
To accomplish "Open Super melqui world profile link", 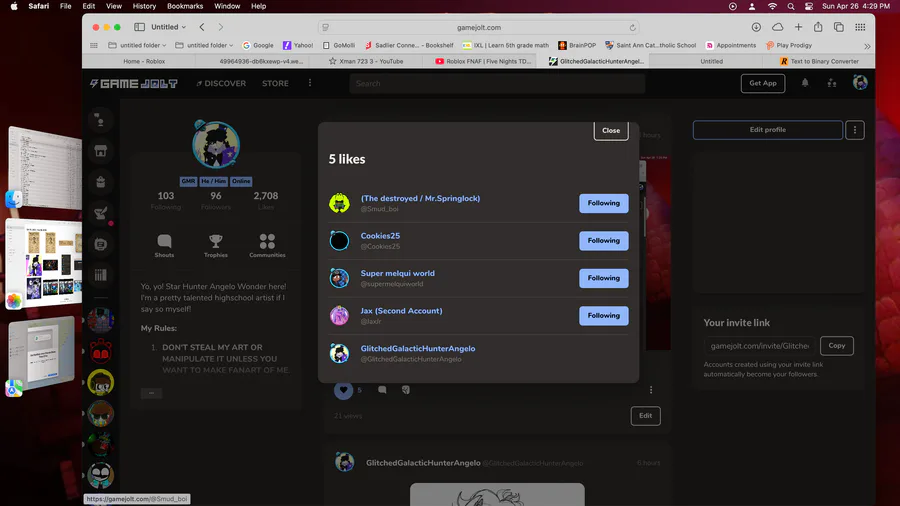I will [x=397, y=273].
